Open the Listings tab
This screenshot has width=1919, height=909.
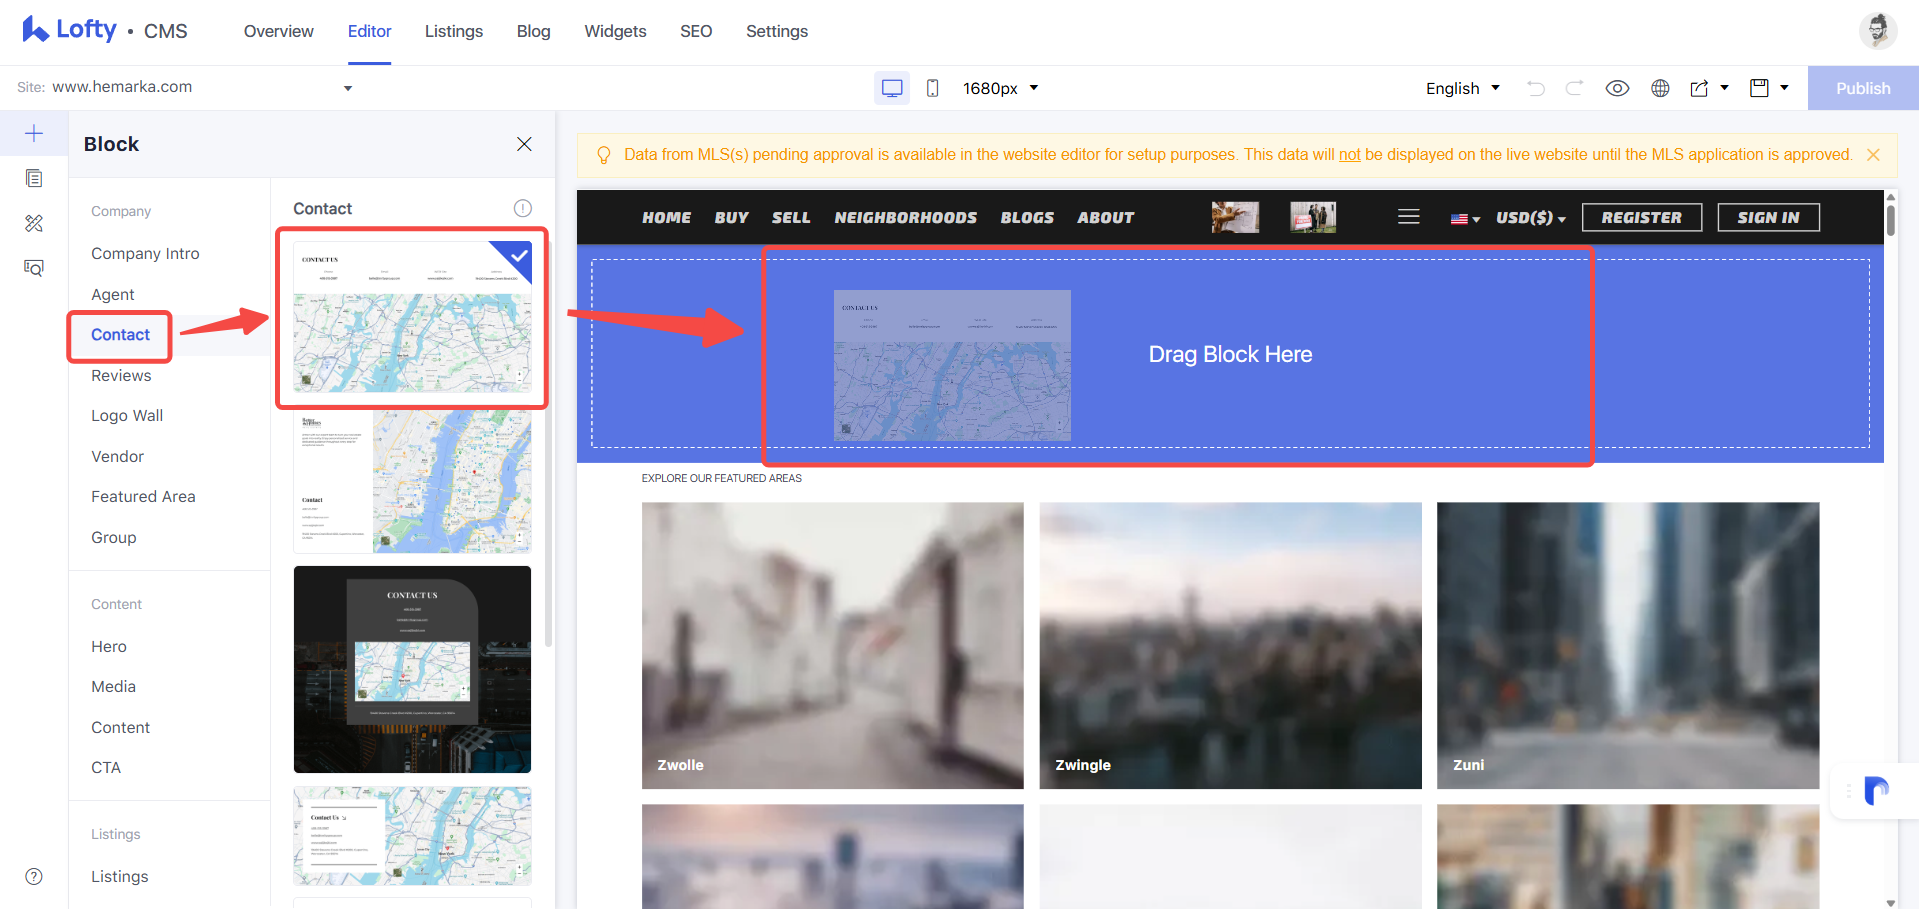pos(454,31)
